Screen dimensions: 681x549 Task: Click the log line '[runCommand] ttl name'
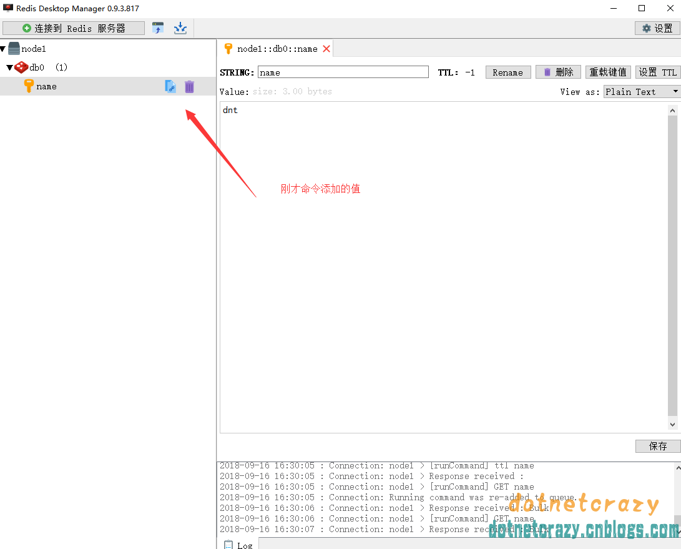(482, 466)
